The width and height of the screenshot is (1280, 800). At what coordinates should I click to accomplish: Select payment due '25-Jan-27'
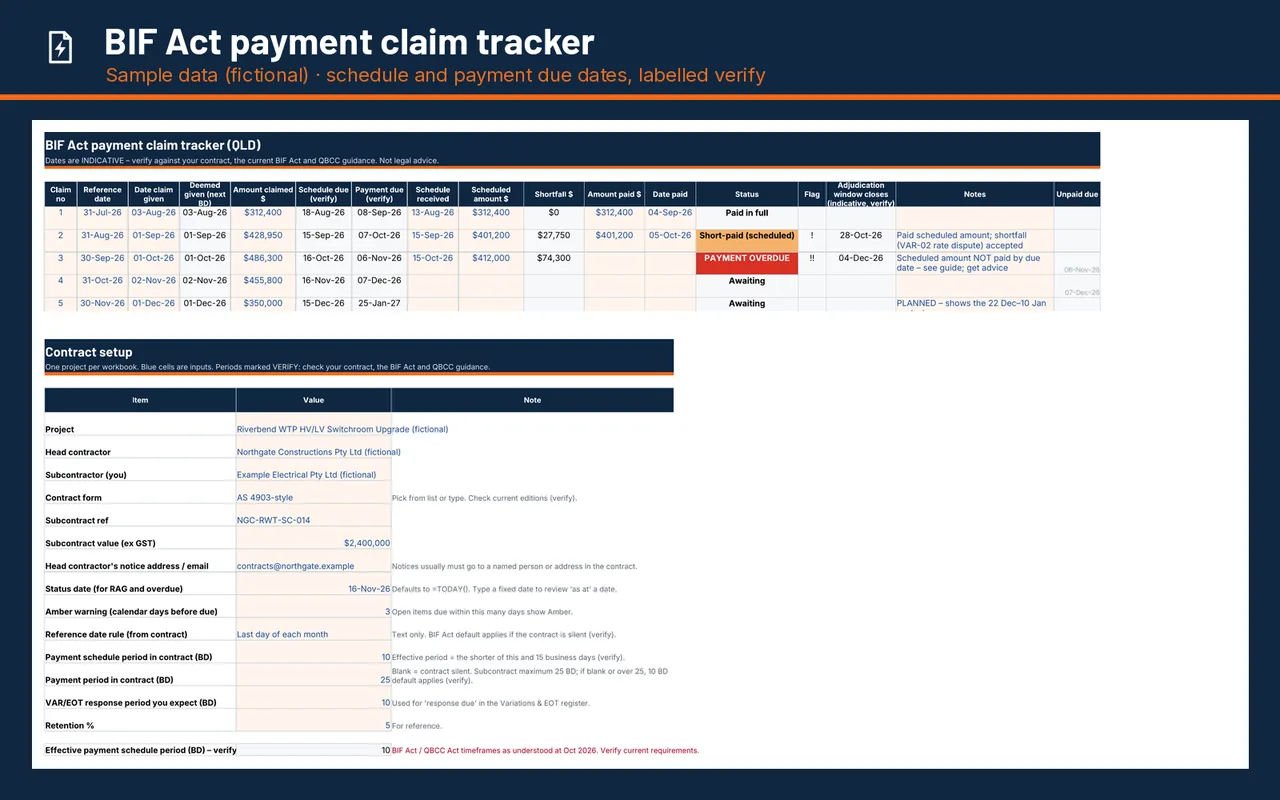click(379, 303)
